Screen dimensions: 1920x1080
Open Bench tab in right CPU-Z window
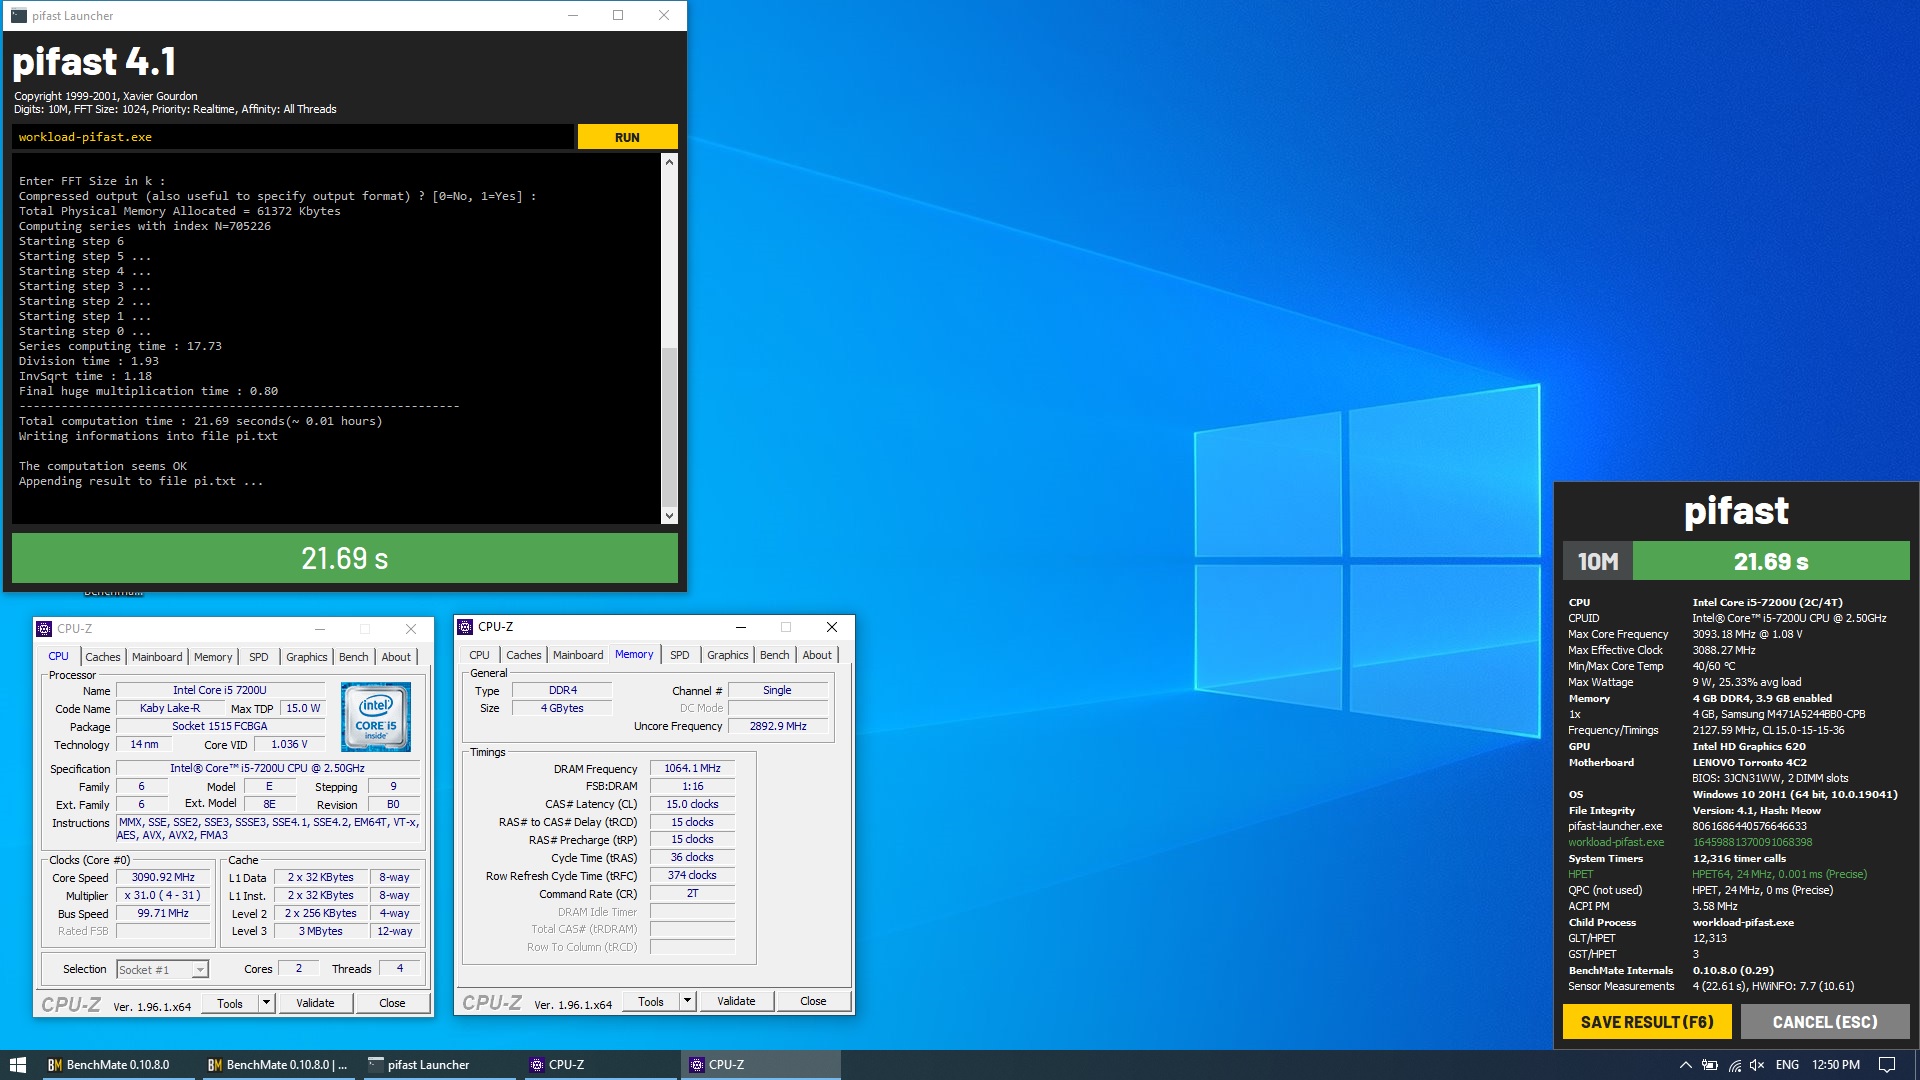[774, 655]
